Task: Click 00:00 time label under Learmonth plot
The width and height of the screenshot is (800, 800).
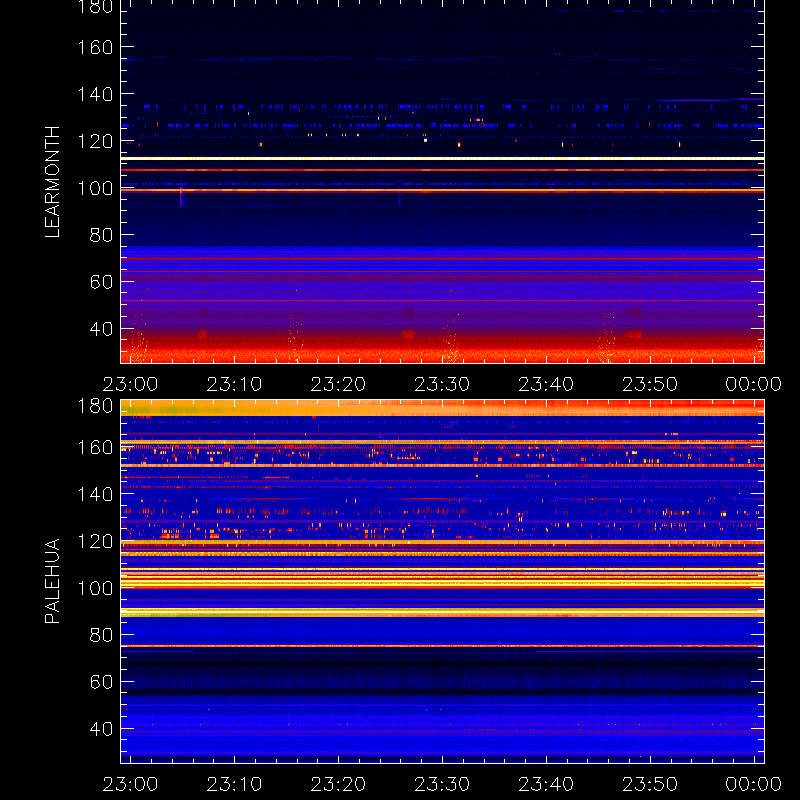Action: (754, 384)
